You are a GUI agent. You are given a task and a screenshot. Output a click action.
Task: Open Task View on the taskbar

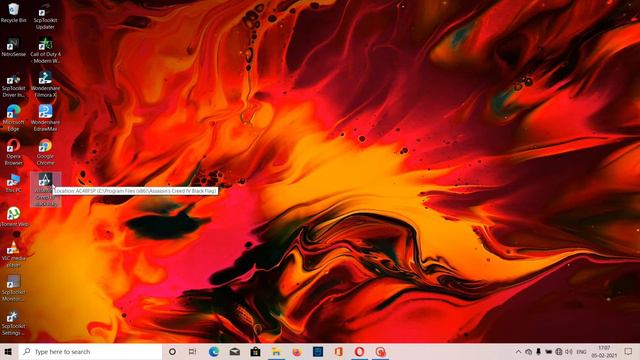[192, 351]
